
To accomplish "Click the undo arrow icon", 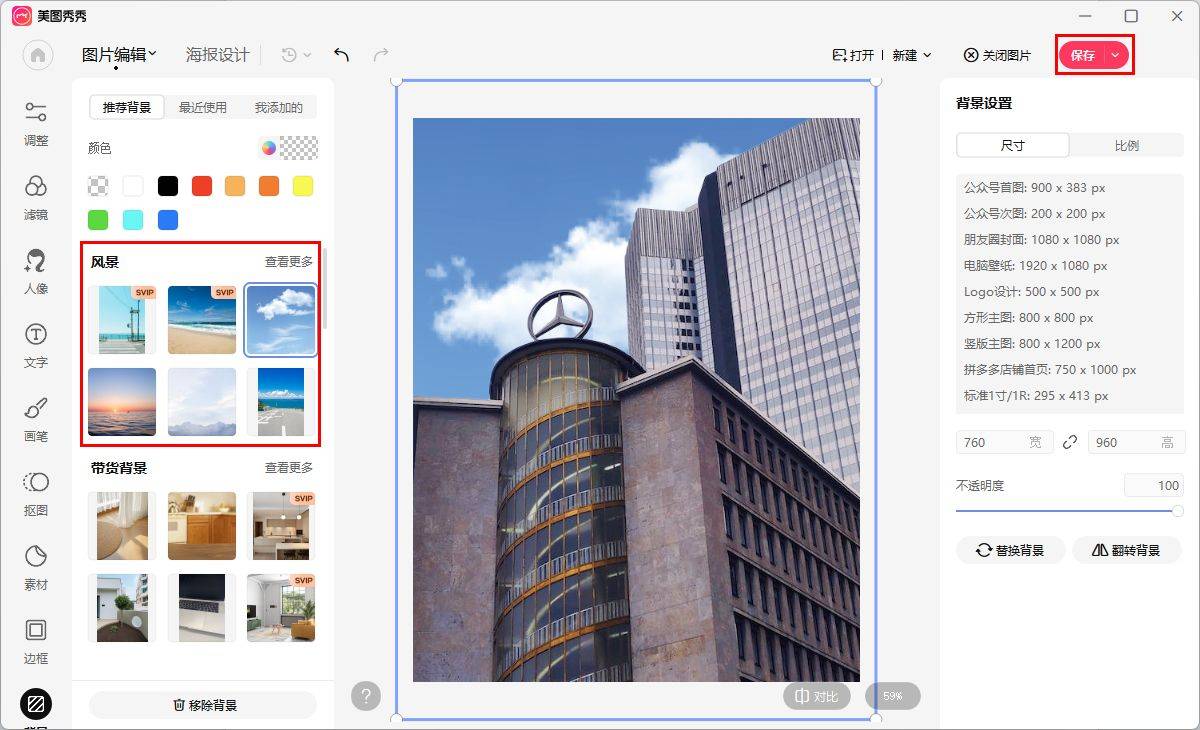I will pyautogui.click(x=342, y=55).
